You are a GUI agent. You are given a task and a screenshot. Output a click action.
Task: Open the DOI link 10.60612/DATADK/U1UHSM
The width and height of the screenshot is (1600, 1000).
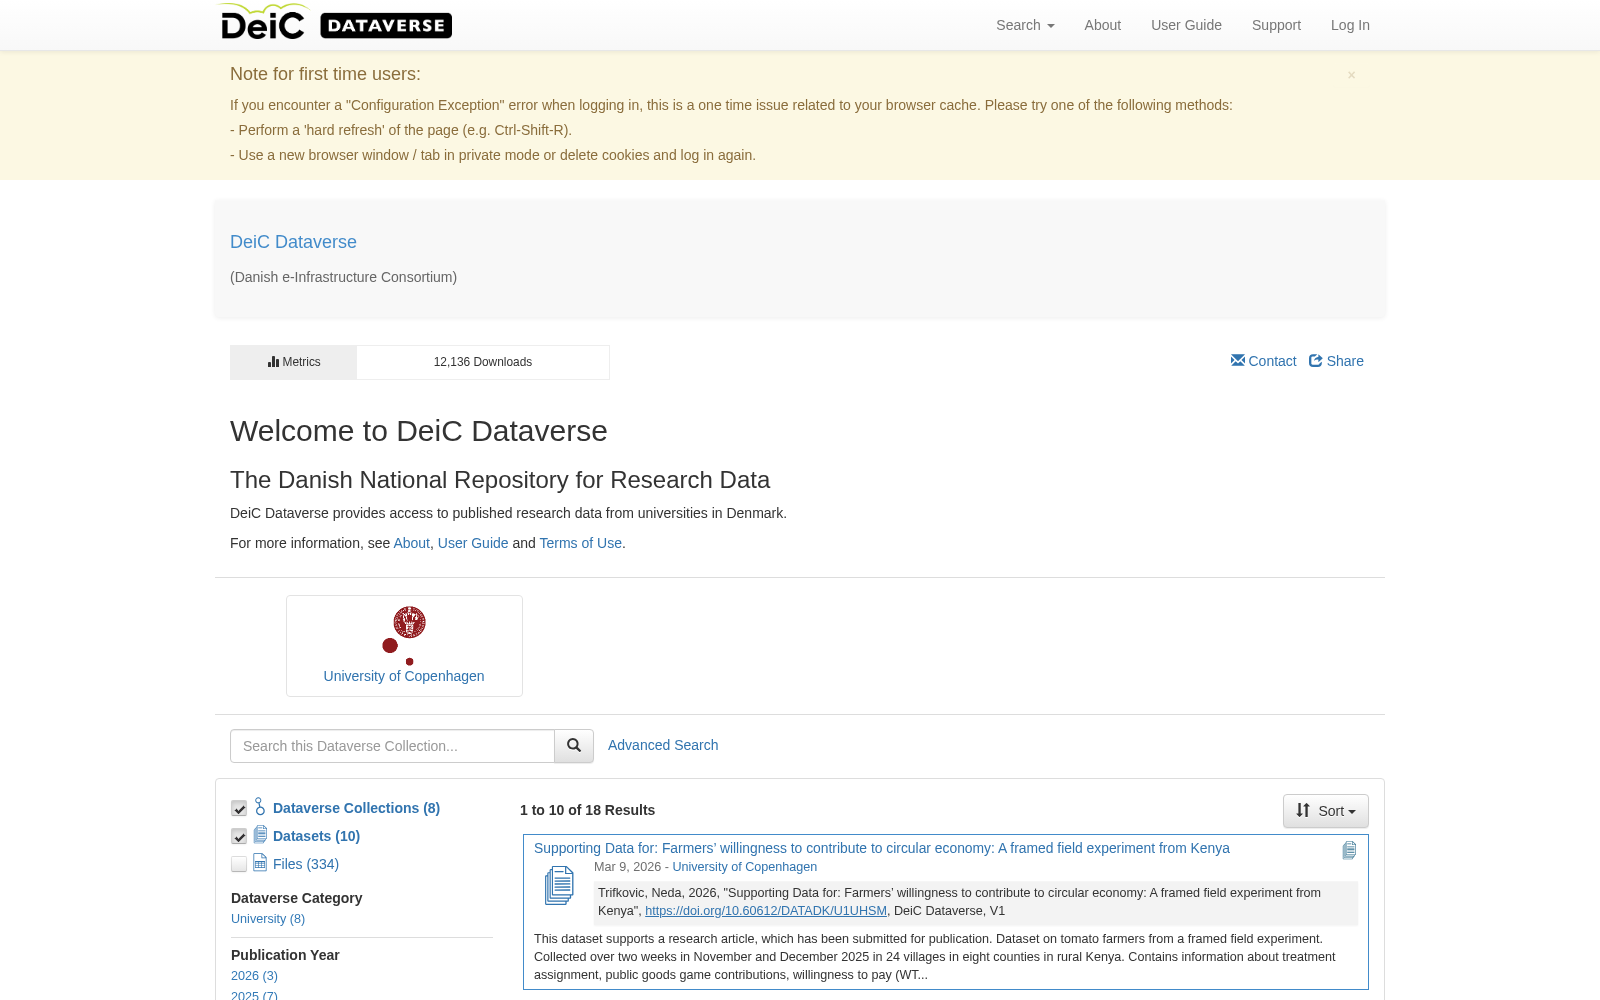pos(766,911)
